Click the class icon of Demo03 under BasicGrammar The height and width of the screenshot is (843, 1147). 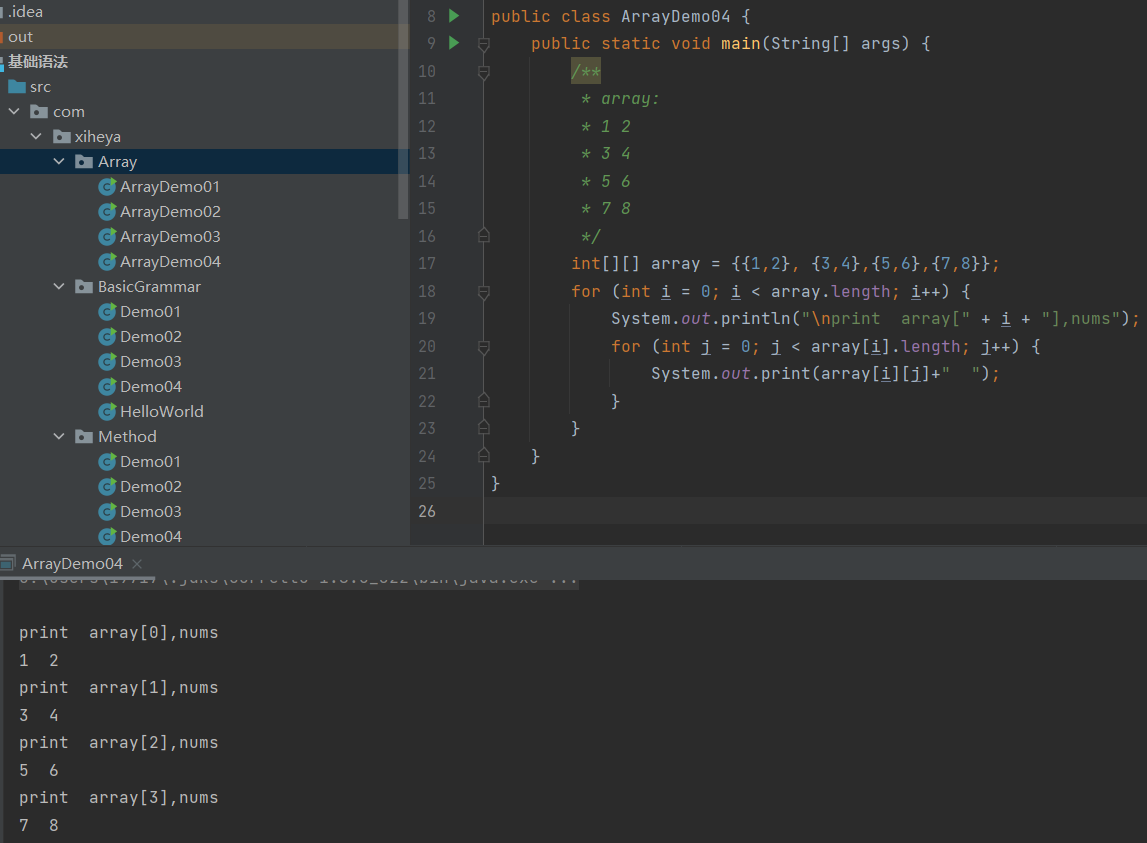tap(108, 361)
